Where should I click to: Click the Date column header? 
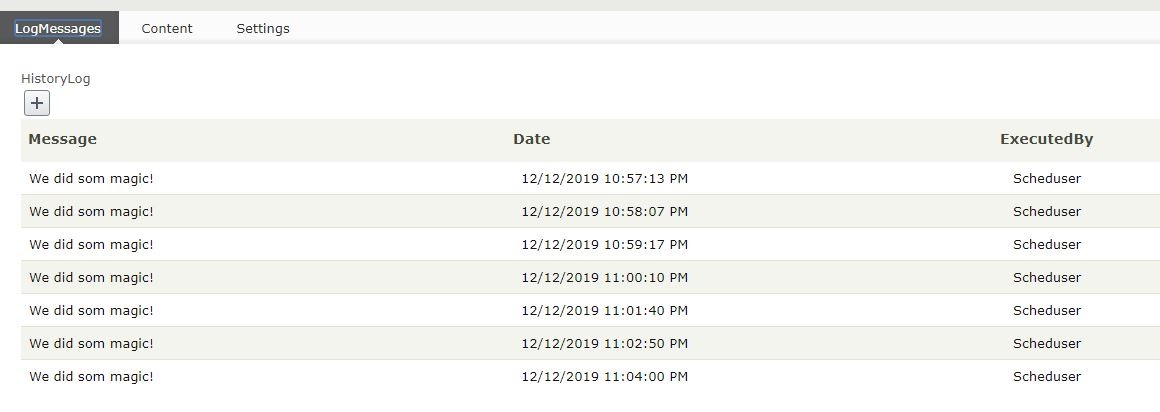(x=531, y=139)
